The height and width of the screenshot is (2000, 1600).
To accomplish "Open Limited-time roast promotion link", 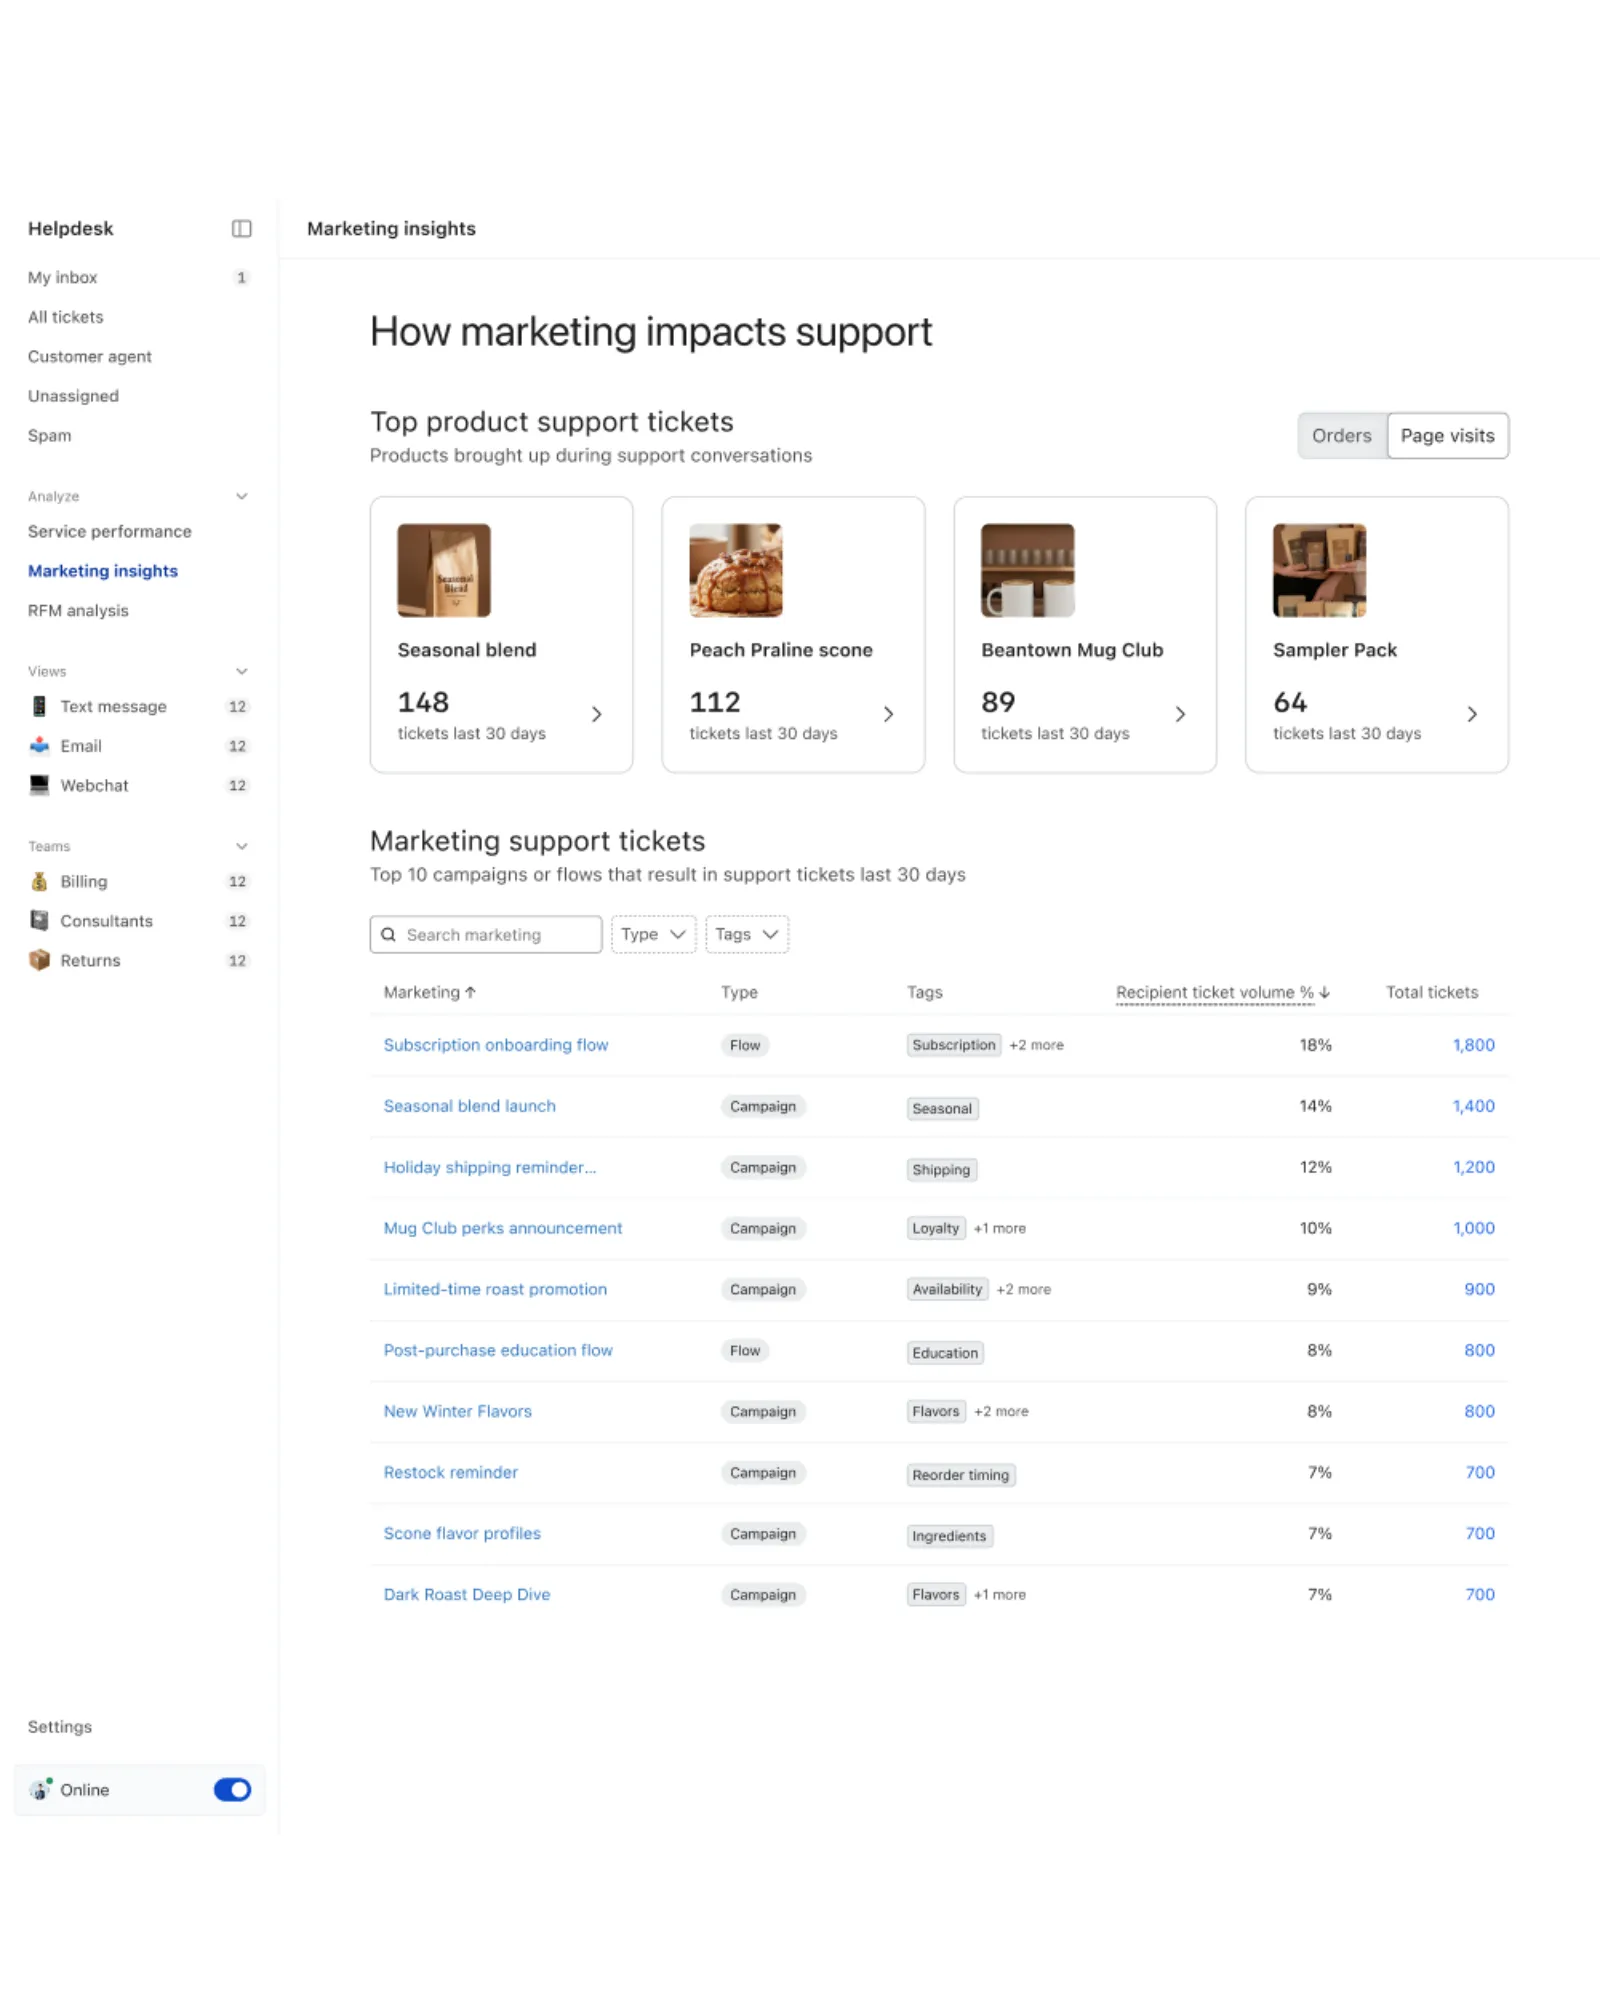I will click(495, 1289).
